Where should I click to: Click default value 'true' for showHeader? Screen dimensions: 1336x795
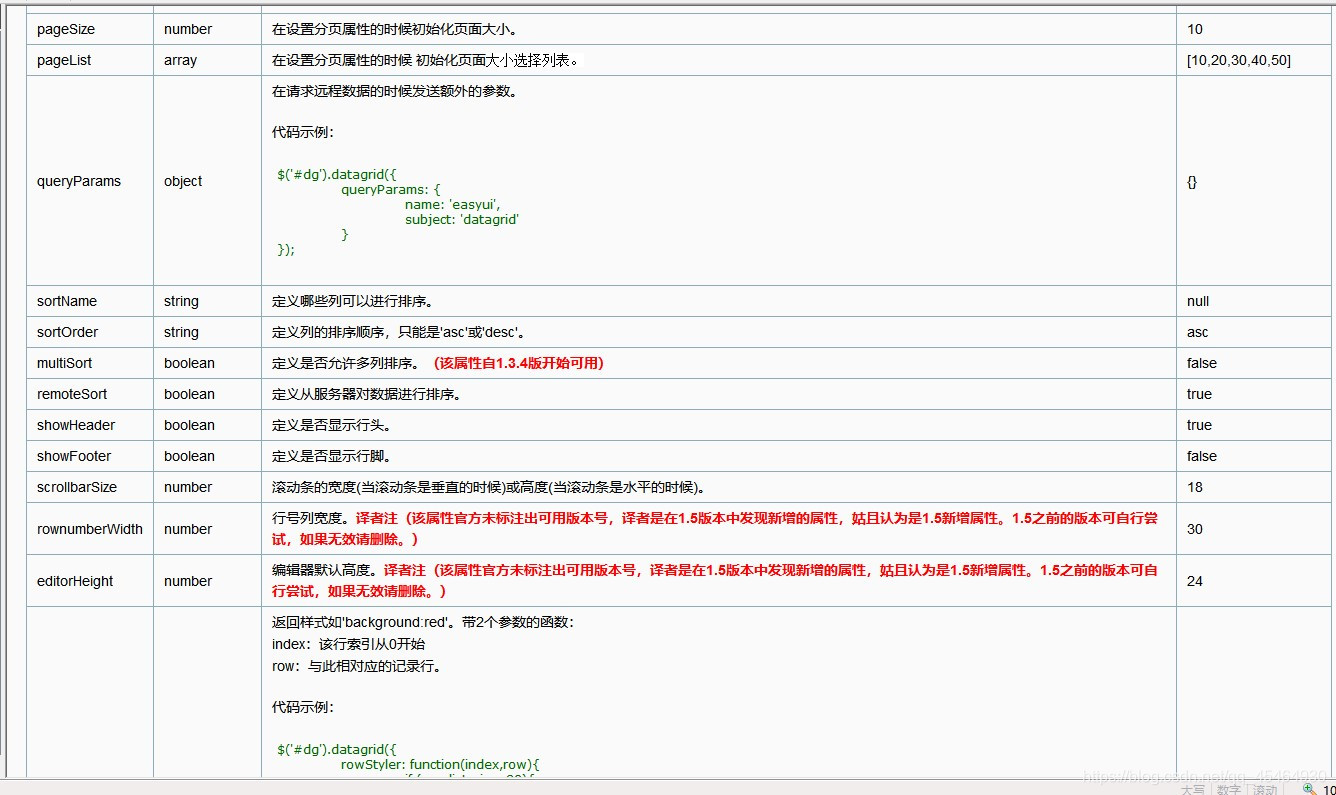tap(1199, 425)
